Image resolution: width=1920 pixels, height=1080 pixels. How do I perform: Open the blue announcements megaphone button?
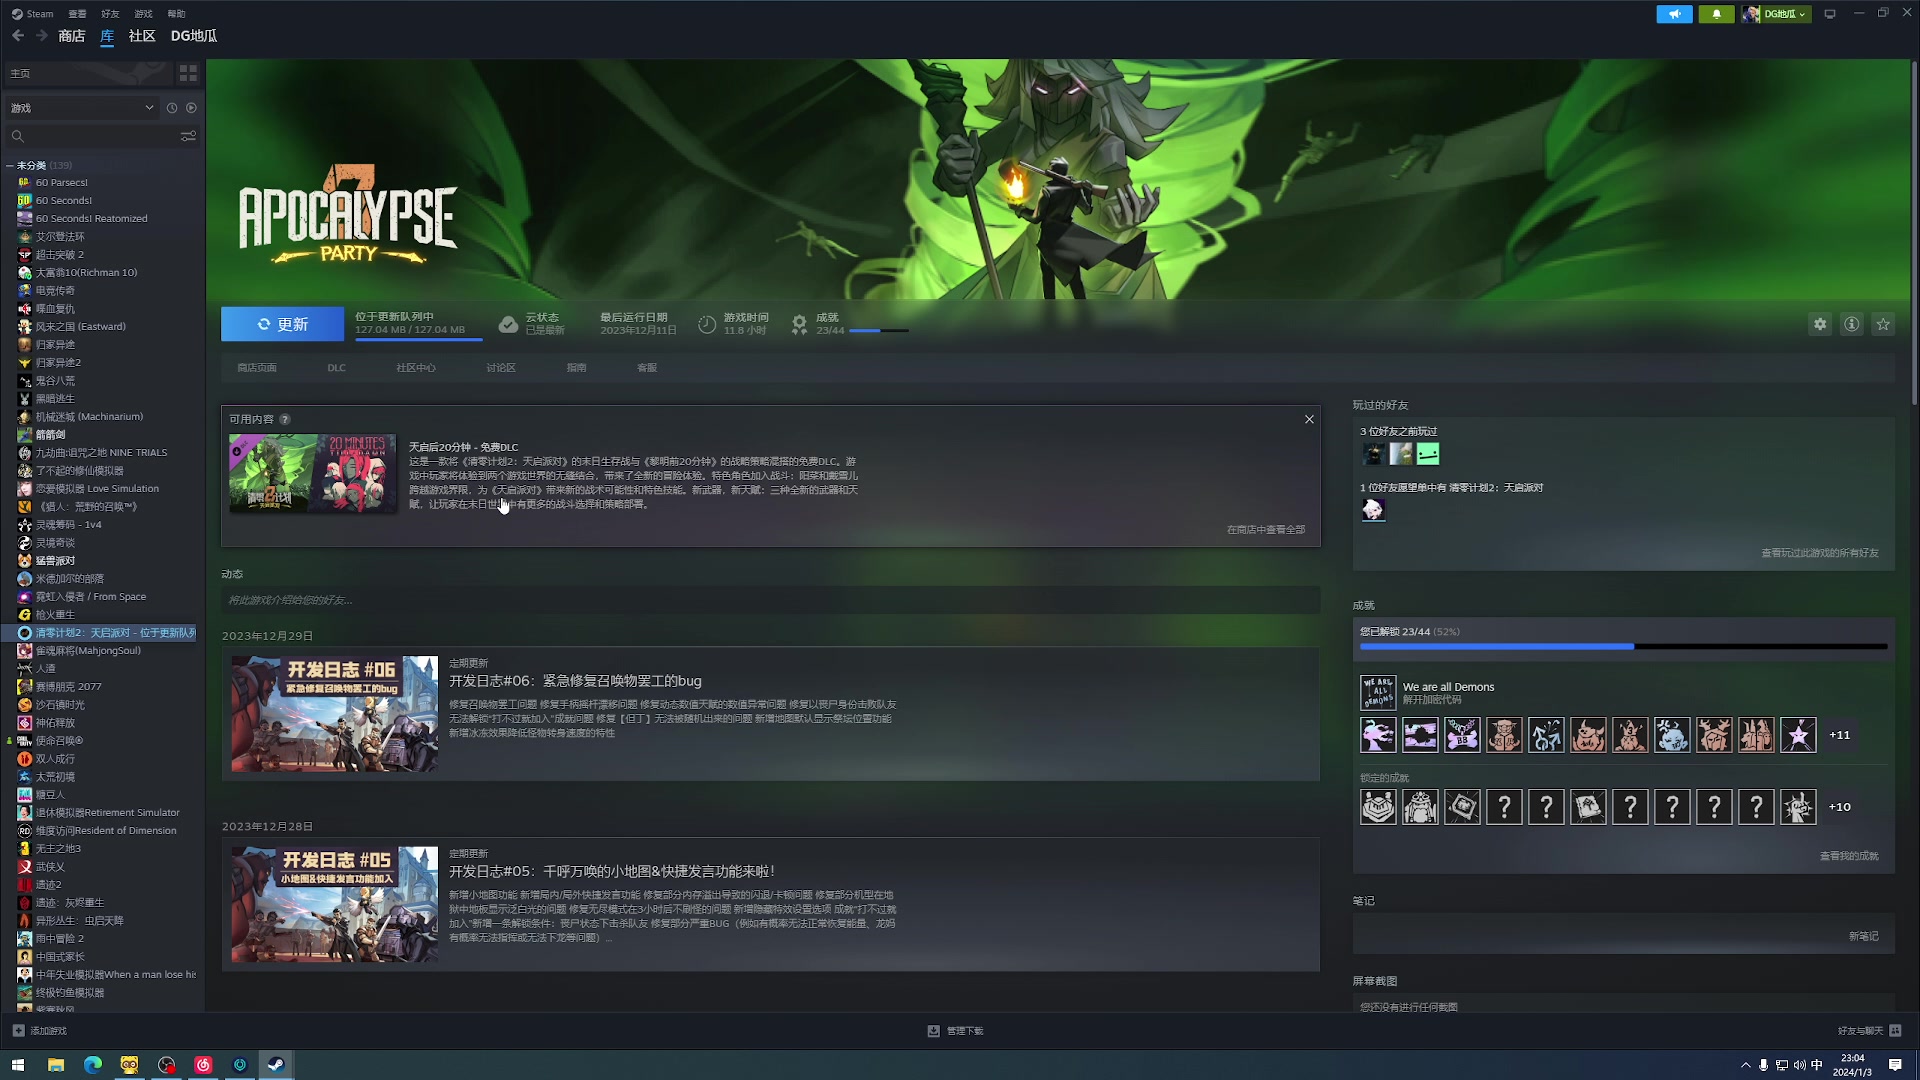point(1674,14)
